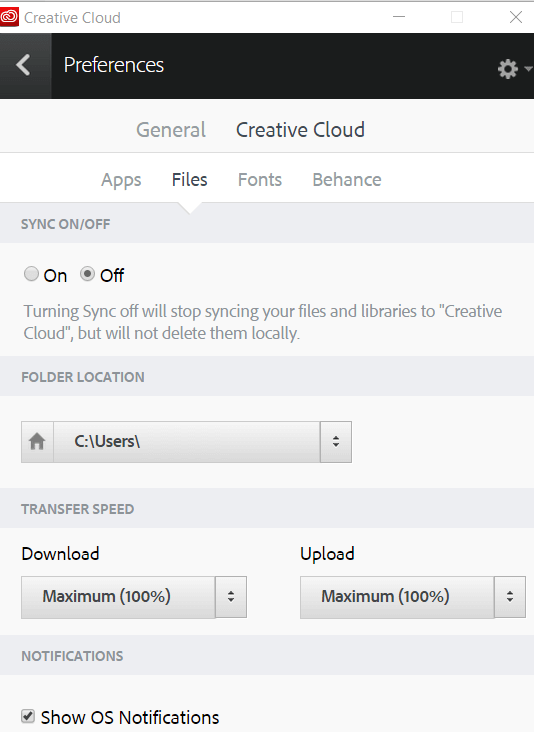Open the Apps sub-tab
Image resolution: width=534 pixels, height=732 pixels.
pyautogui.click(x=121, y=180)
